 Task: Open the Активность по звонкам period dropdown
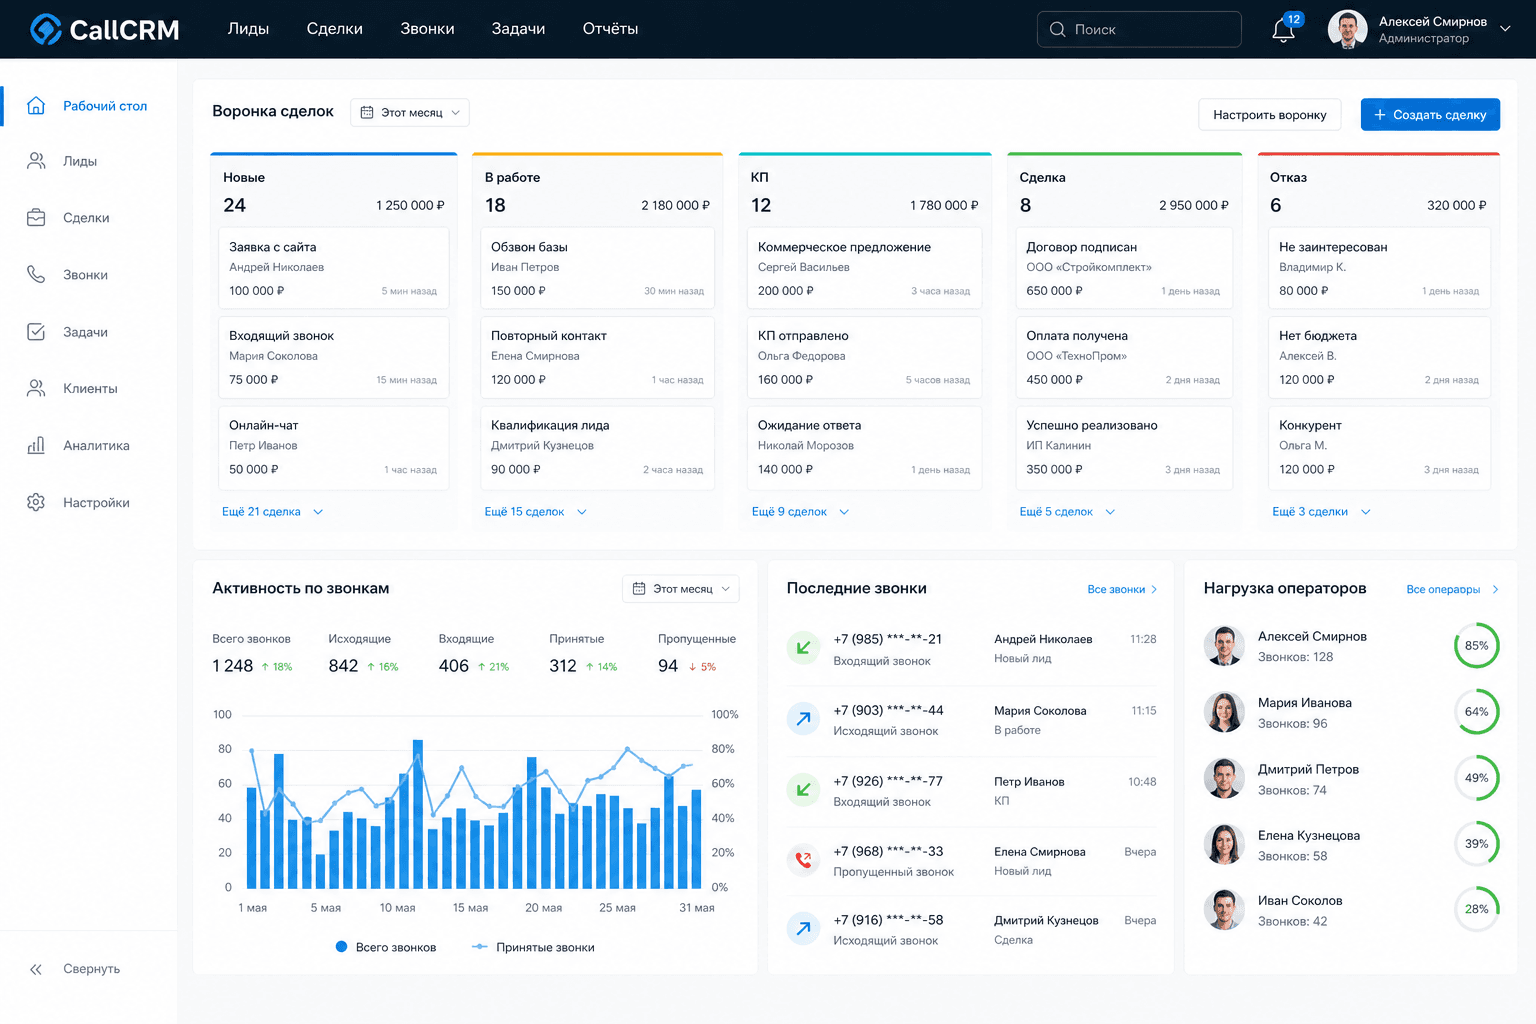[x=681, y=589]
